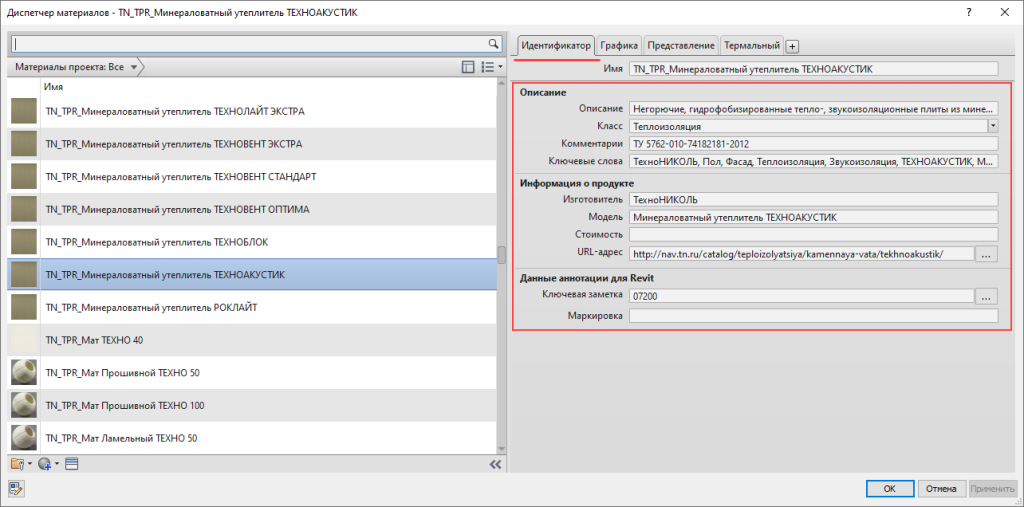Open the list view options icon
Image resolution: width=1024 pixels, height=507 pixels.
coord(487,67)
